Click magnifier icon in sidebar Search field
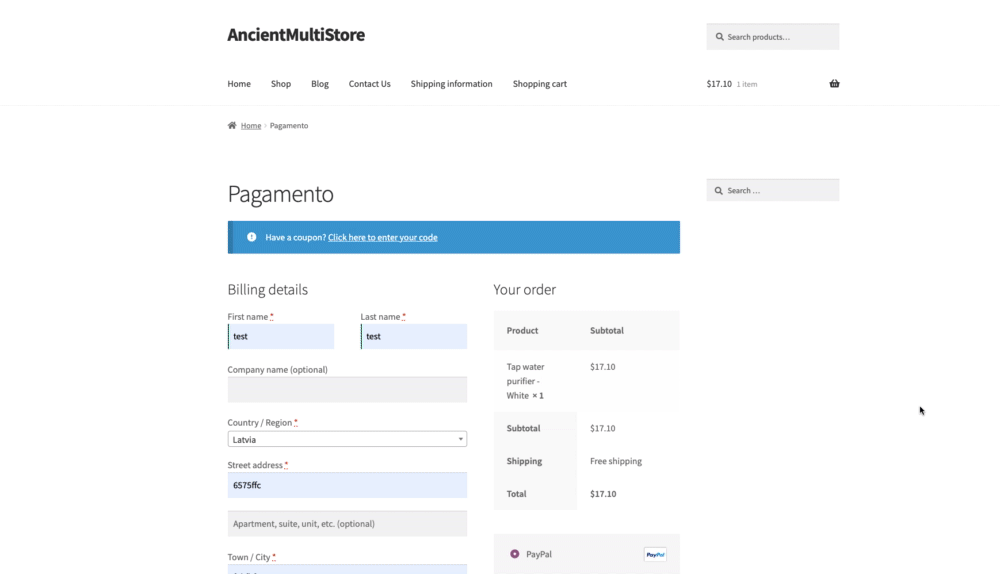The width and height of the screenshot is (1000, 574). (x=719, y=191)
